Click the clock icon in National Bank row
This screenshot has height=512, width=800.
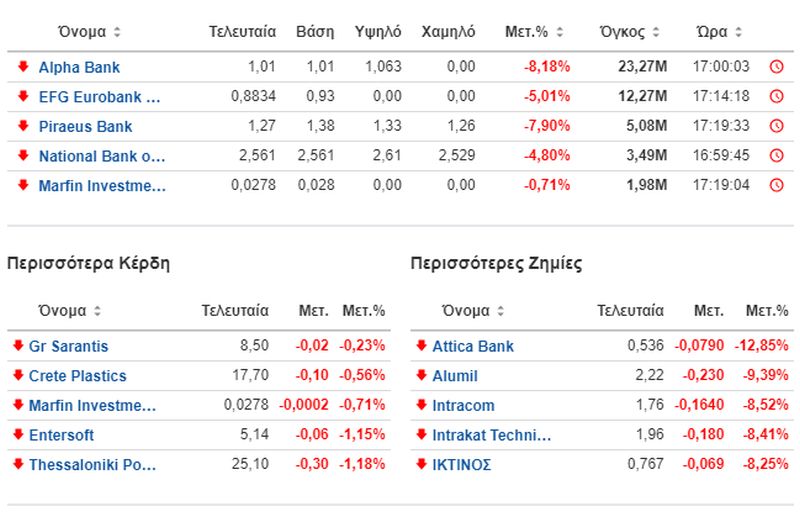click(x=776, y=156)
